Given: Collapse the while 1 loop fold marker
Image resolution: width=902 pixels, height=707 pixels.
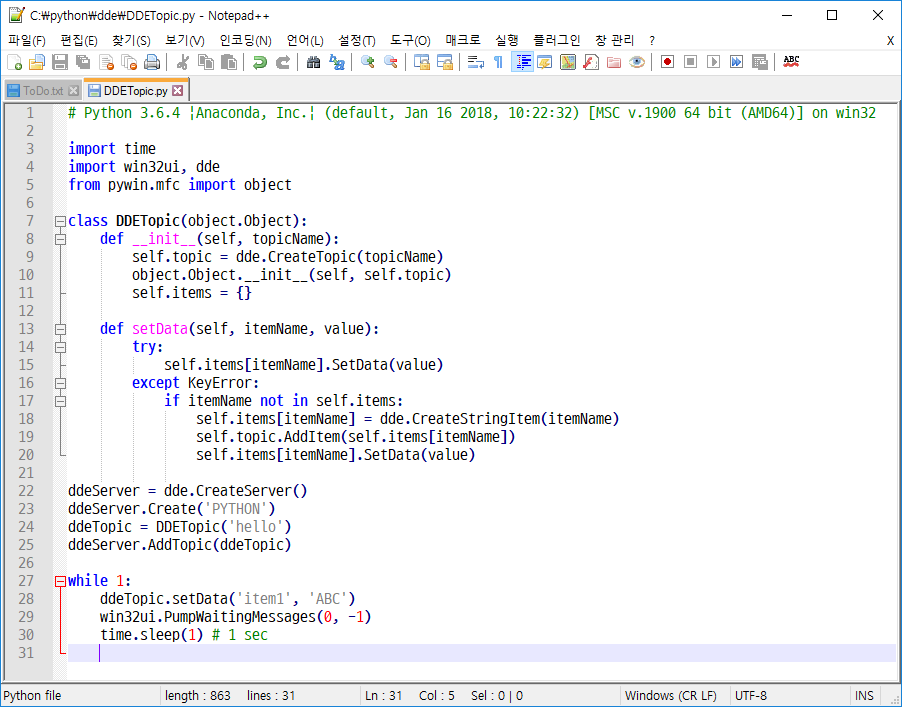Looking at the screenshot, I should pyautogui.click(x=60, y=581).
